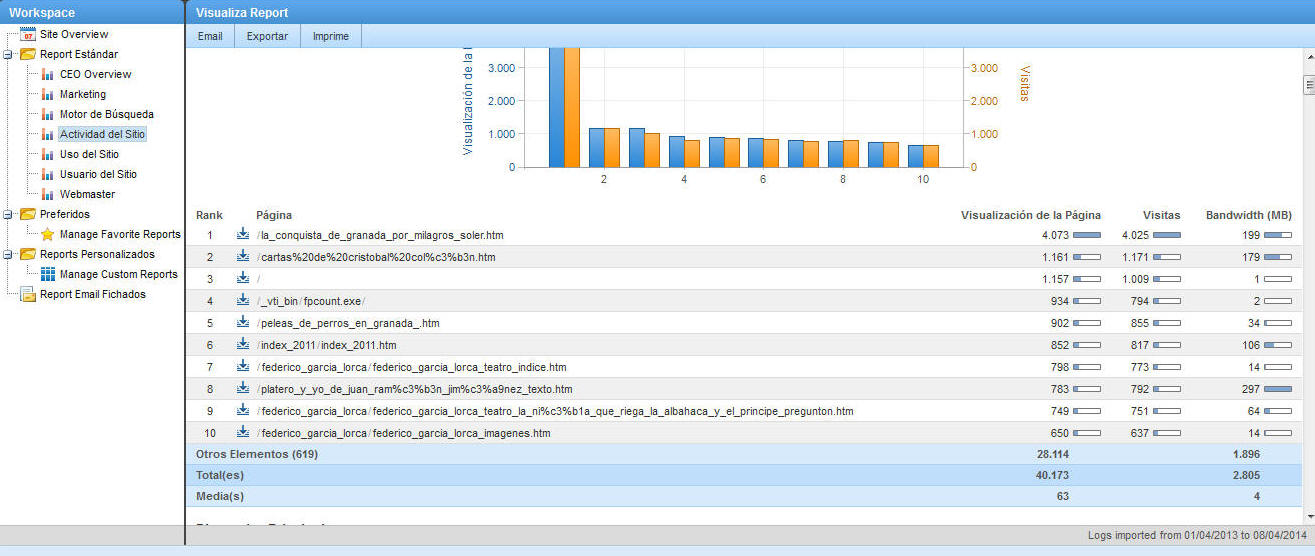Click the Imprime toolbar button

click(x=331, y=36)
